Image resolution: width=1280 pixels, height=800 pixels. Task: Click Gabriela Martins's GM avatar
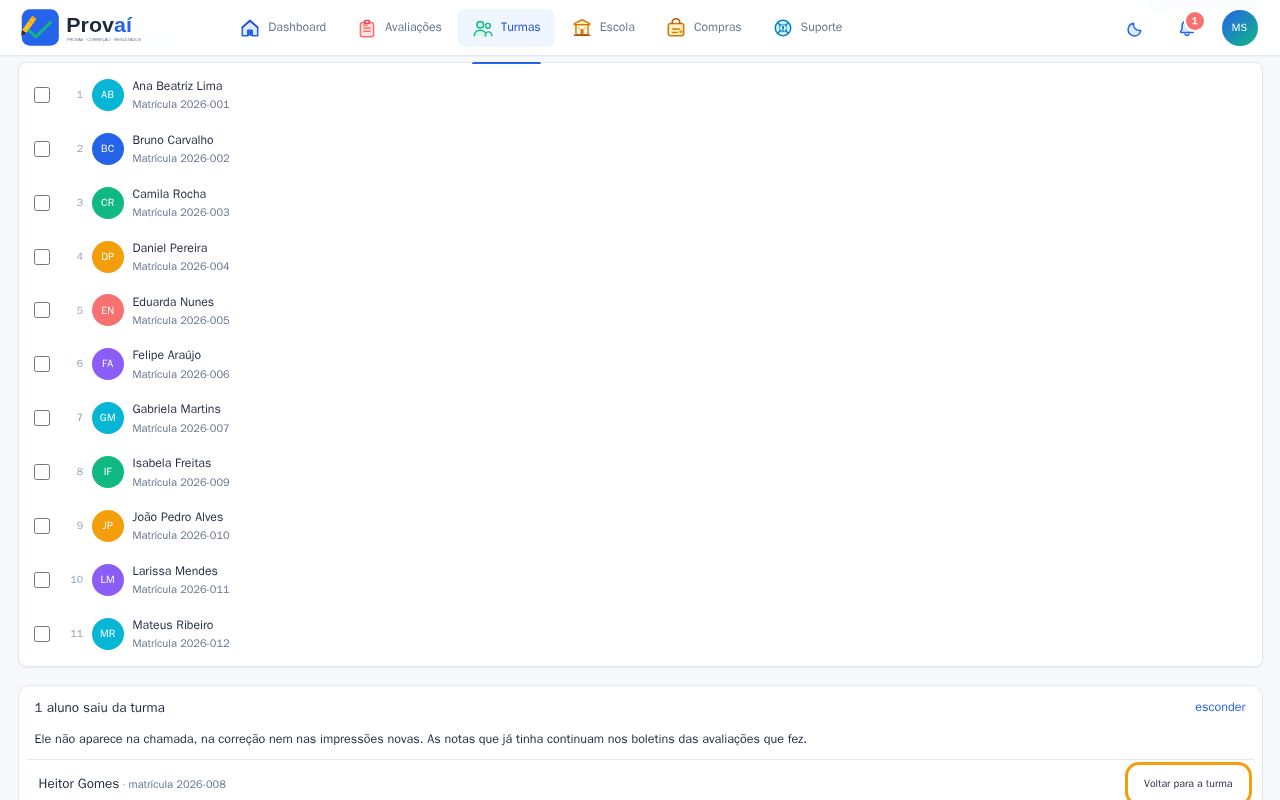click(x=108, y=418)
